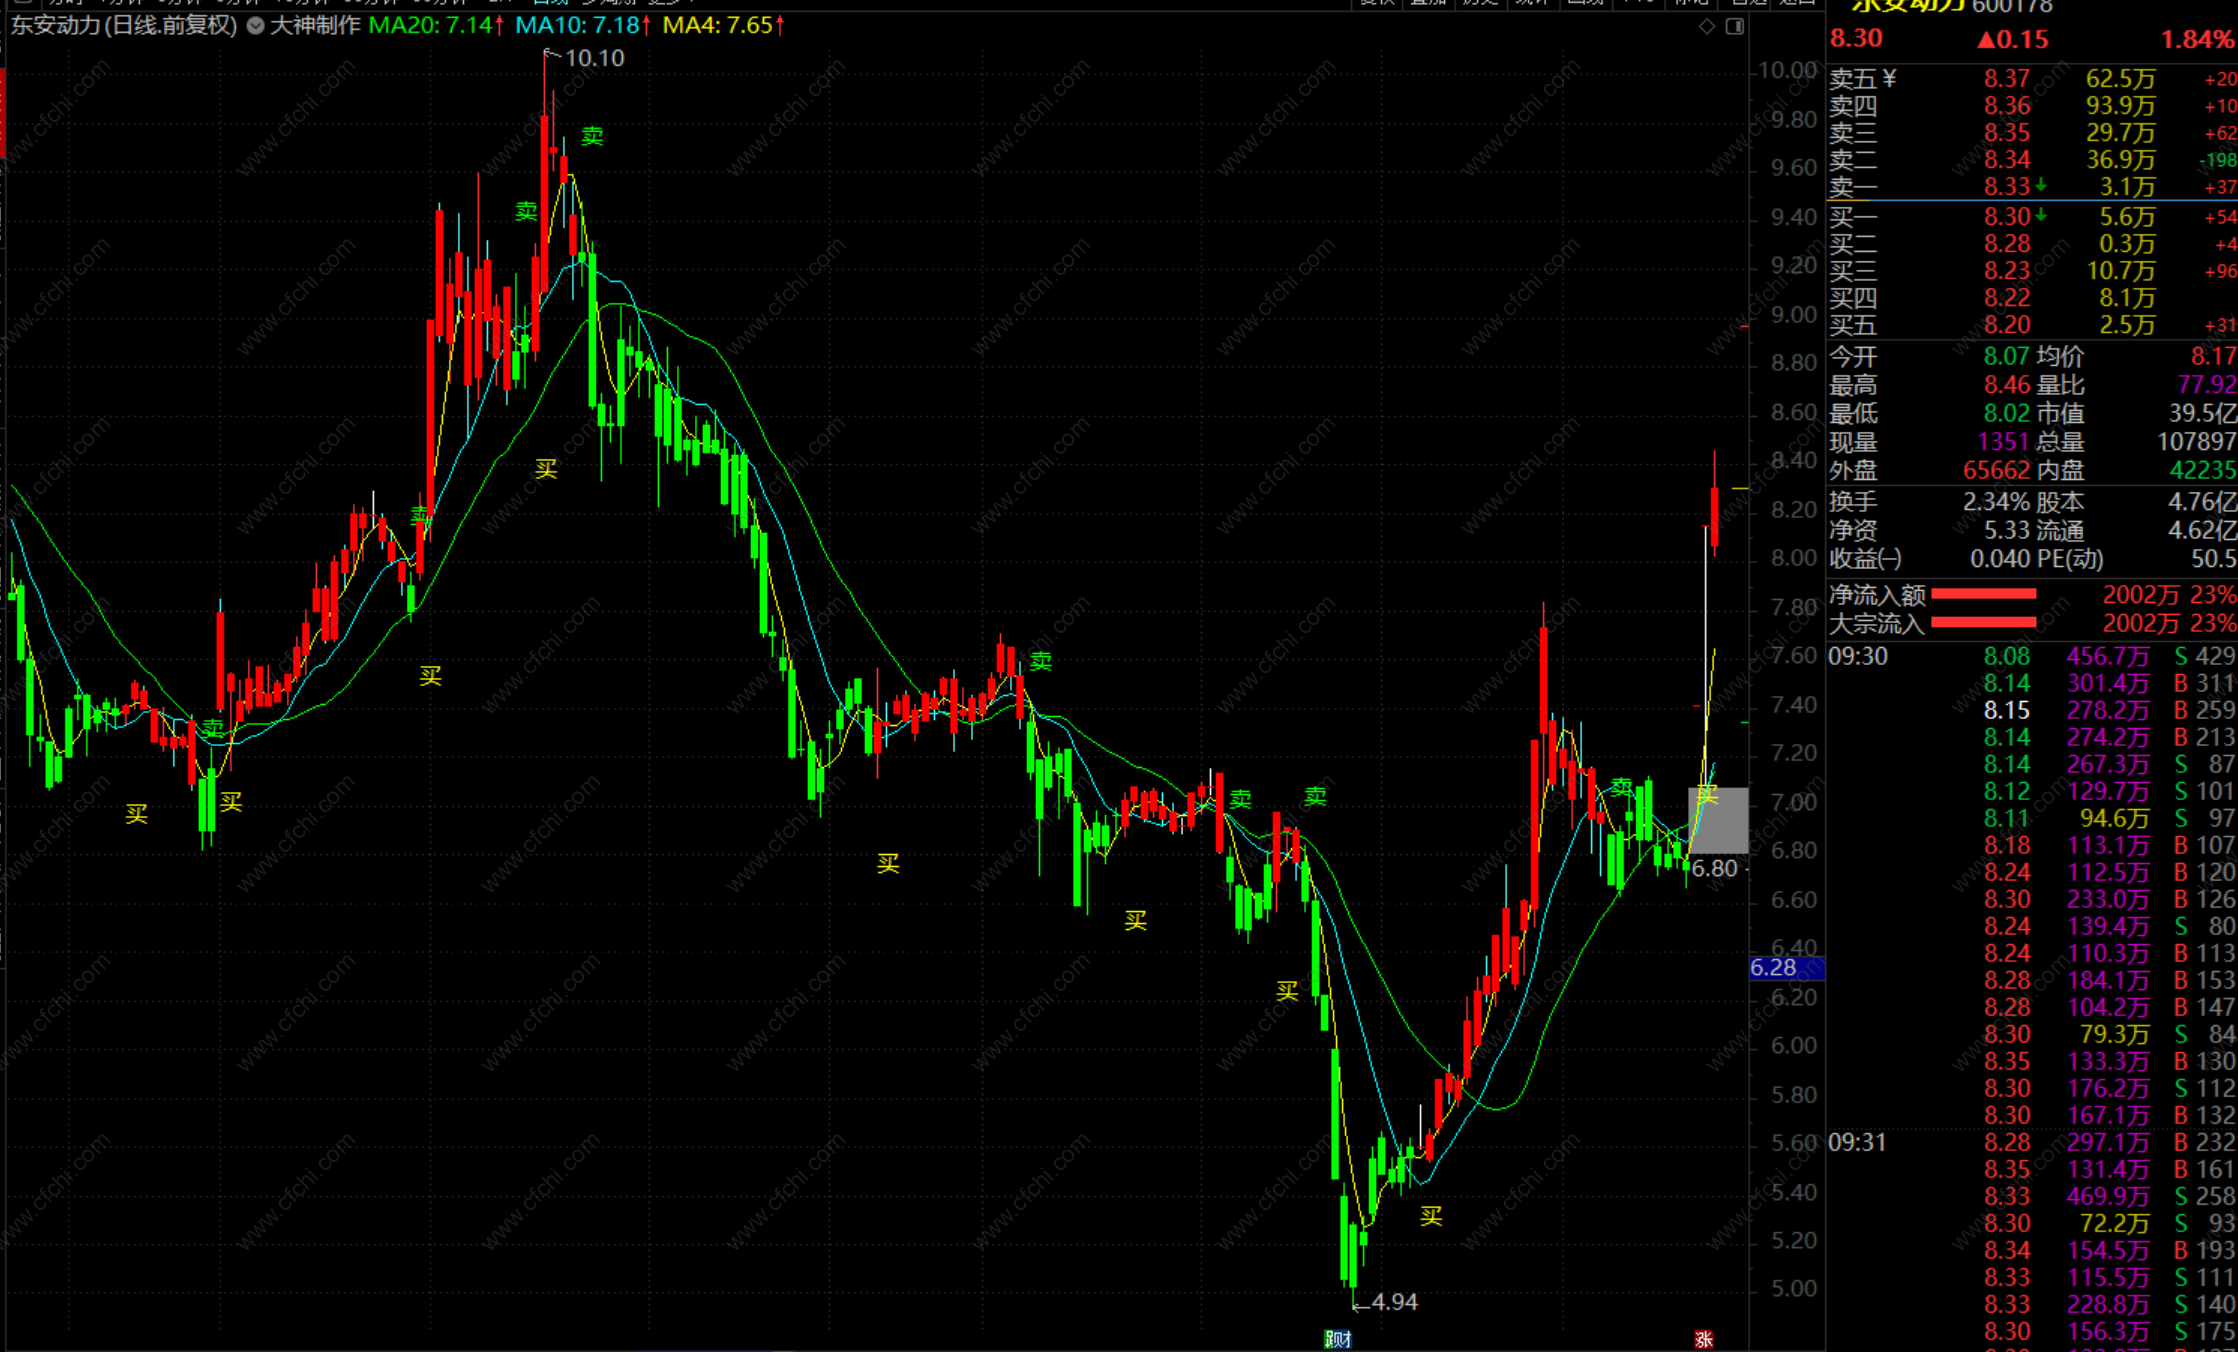
Task: Click the 大宗流入 red flow bar
Action: [x=1983, y=623]
